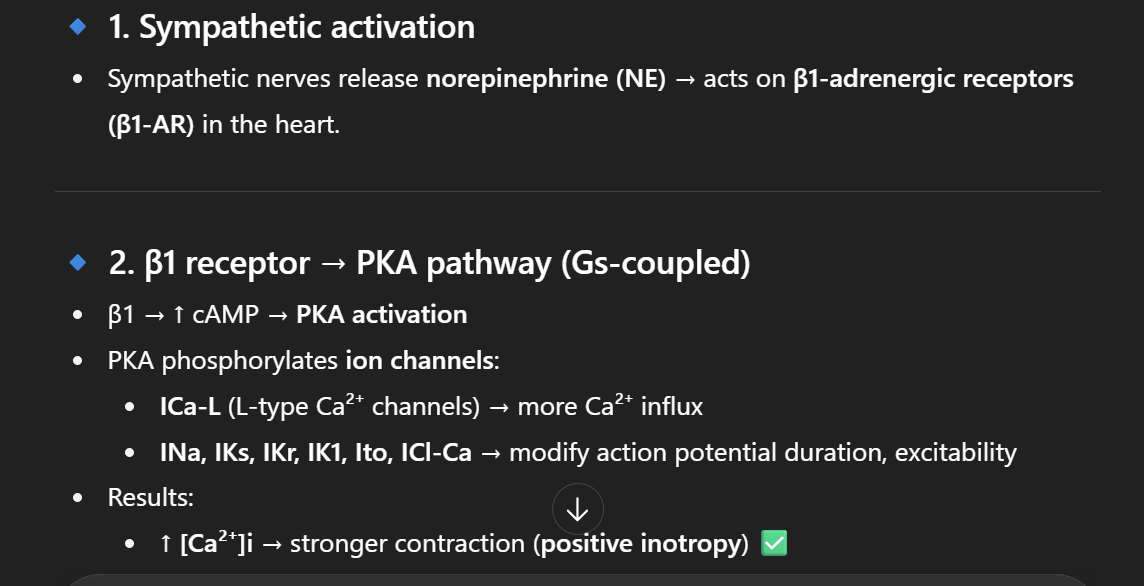Click the blue diamond beside Sympathetic activation
Viewport: 1144px width, 586px height.
[79, 28]
